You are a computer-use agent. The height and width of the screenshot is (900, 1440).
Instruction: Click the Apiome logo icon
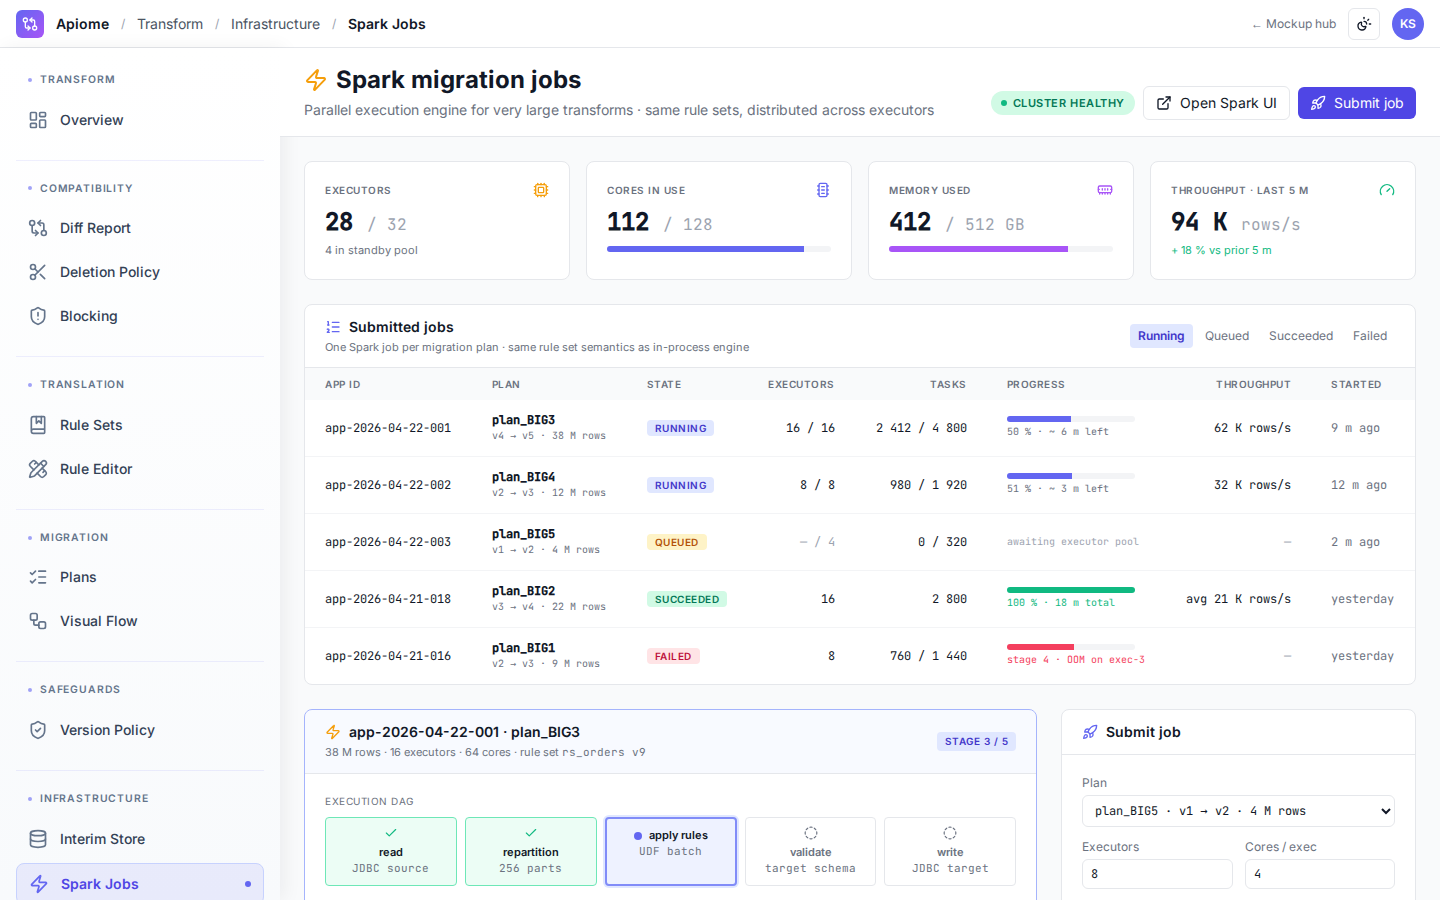(30, 24)
